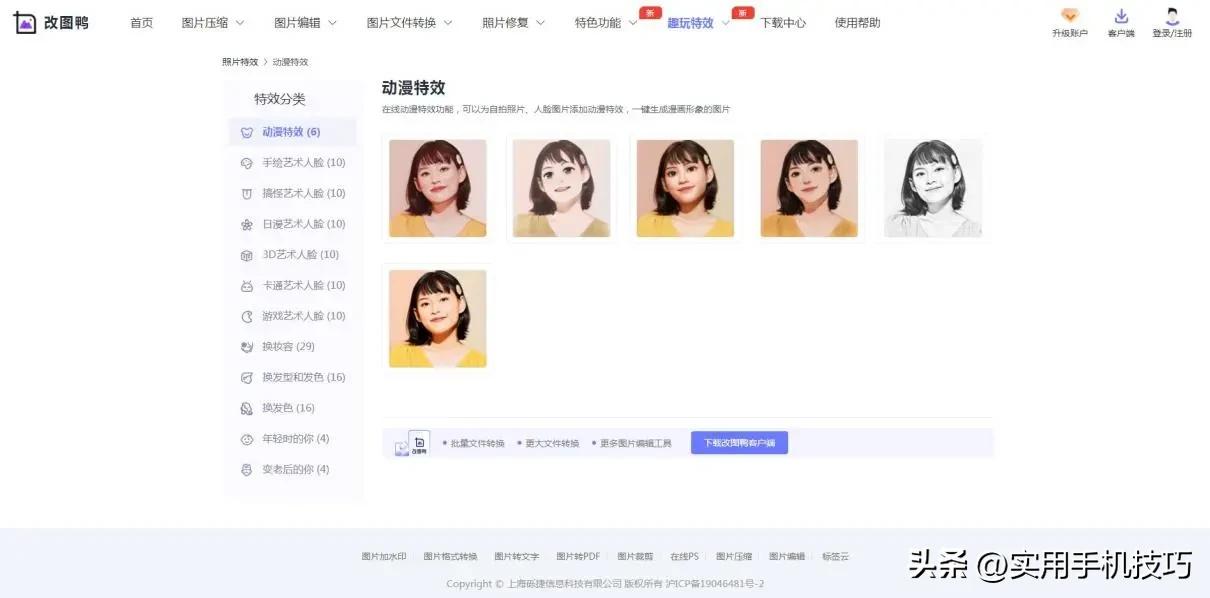The image size is (1210, 598).
Task: Open the 手绘艺术人脸 category via its face icon
Action: point(245,162)
